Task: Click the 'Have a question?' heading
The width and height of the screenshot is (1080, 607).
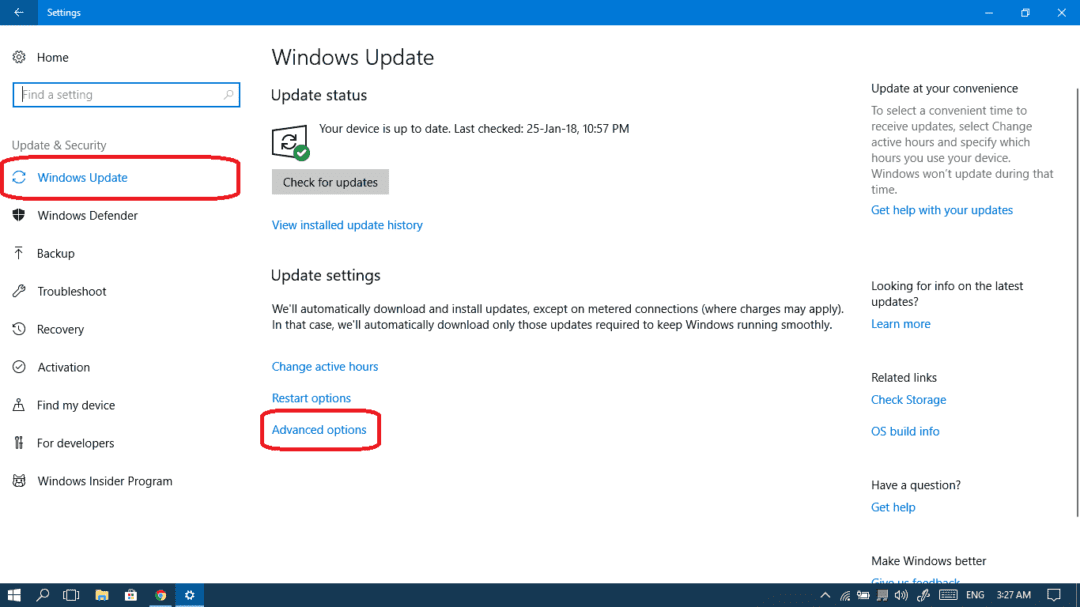Action: (915, 485)
